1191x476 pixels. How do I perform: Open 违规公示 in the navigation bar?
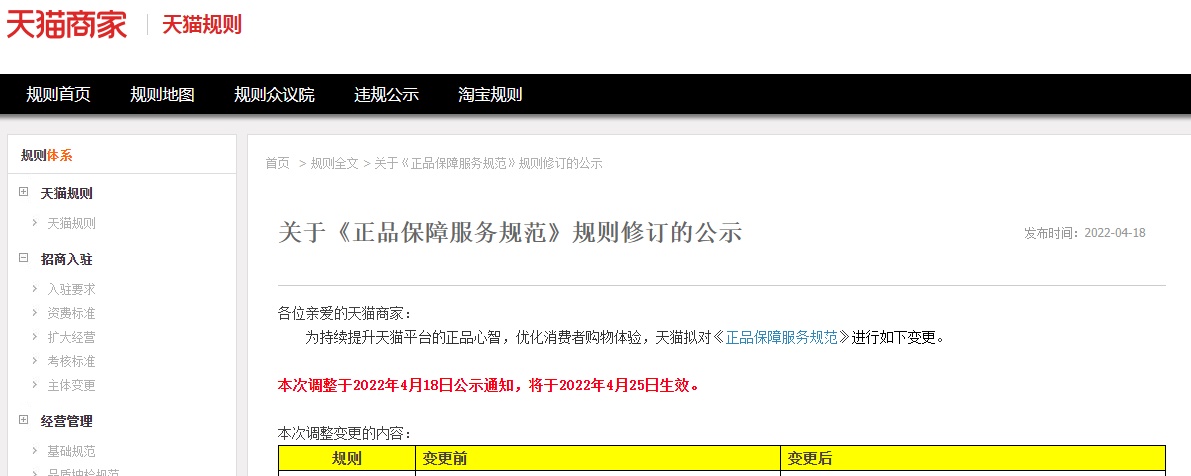coord(386,95)
